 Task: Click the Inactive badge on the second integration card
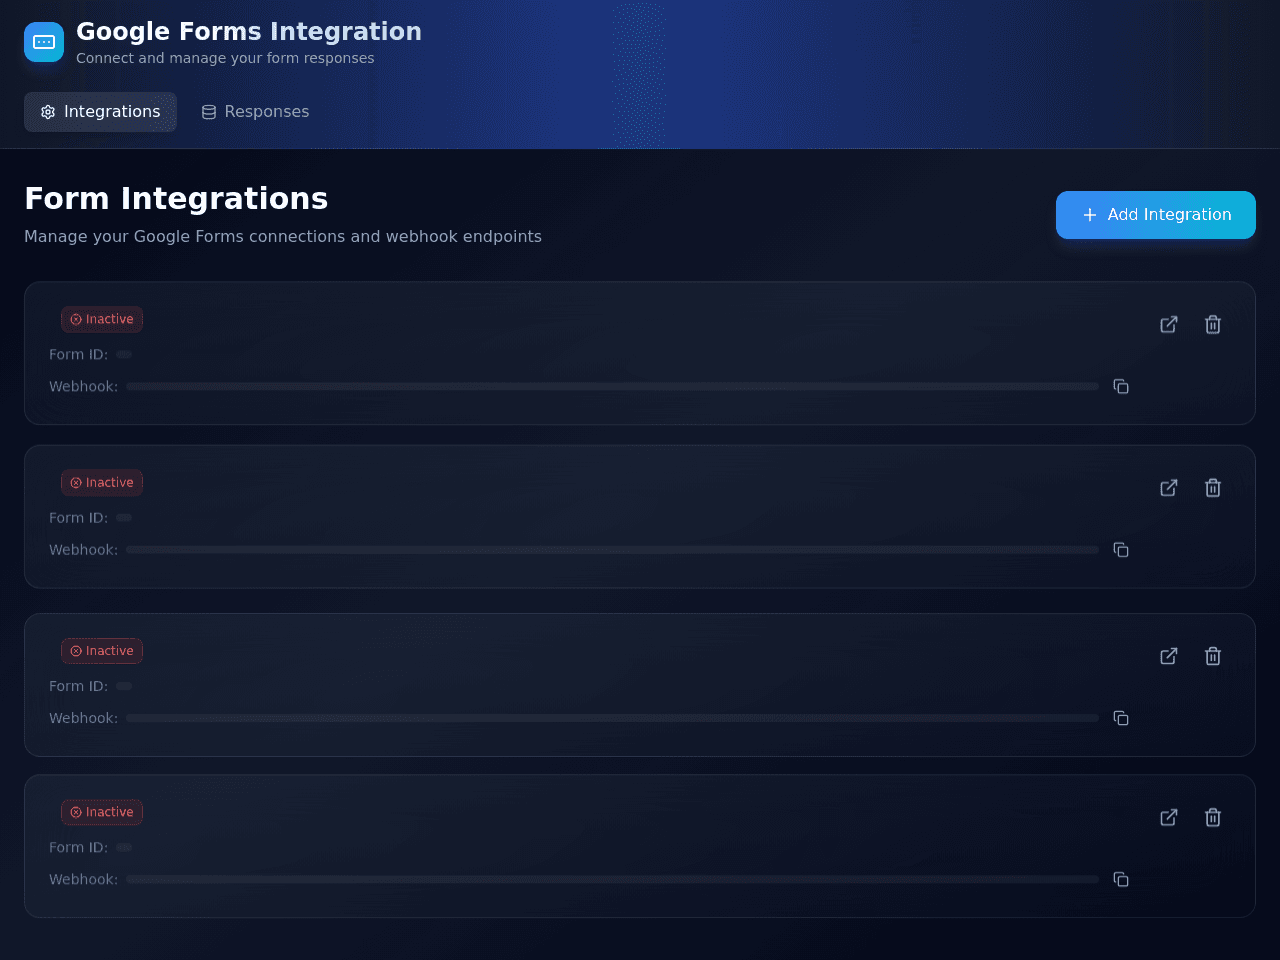[102, 483]
